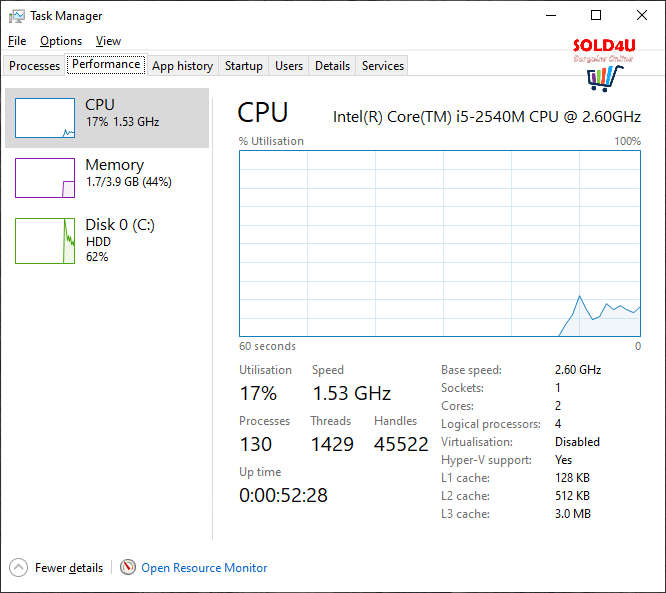Click the Resource Monitor gauge icon

pyautogui.click(x=128, y=568)
